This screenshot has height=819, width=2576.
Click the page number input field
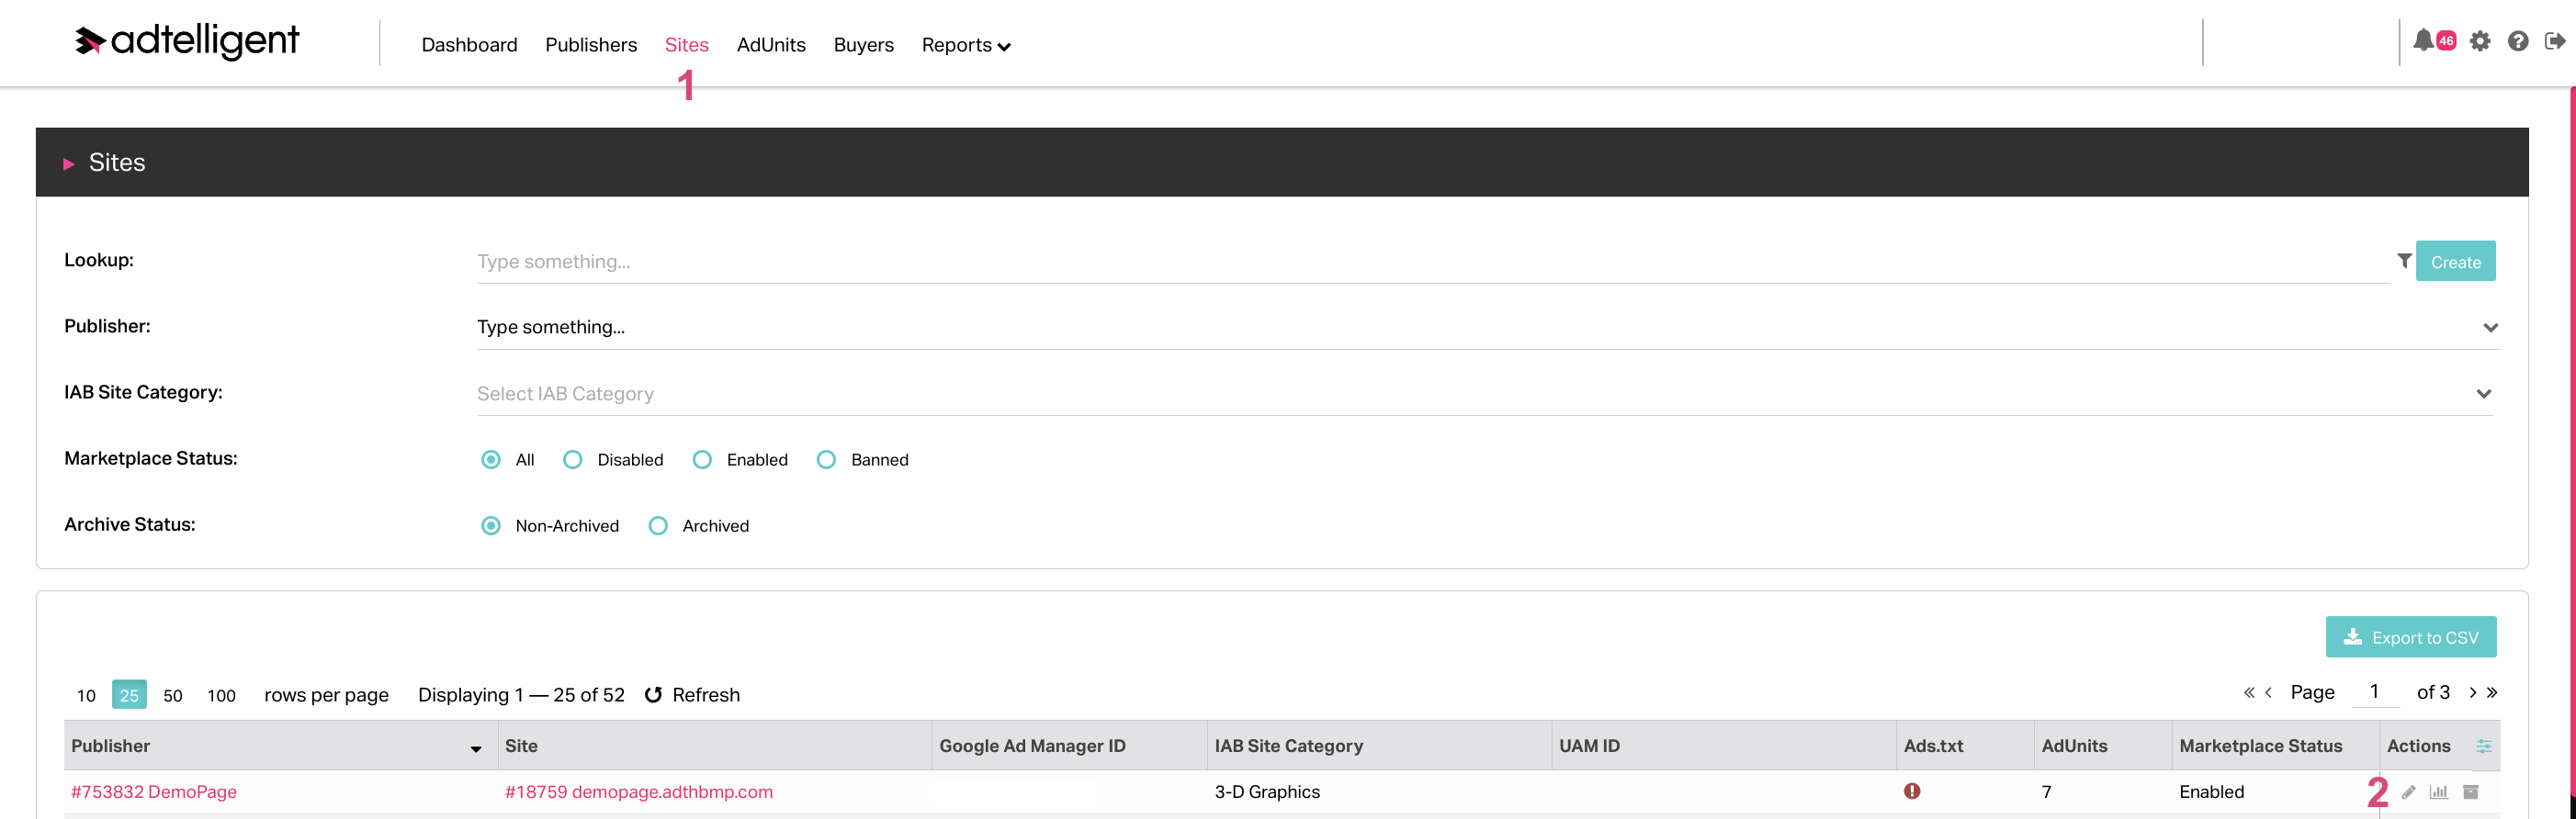tap(2375, 692)
